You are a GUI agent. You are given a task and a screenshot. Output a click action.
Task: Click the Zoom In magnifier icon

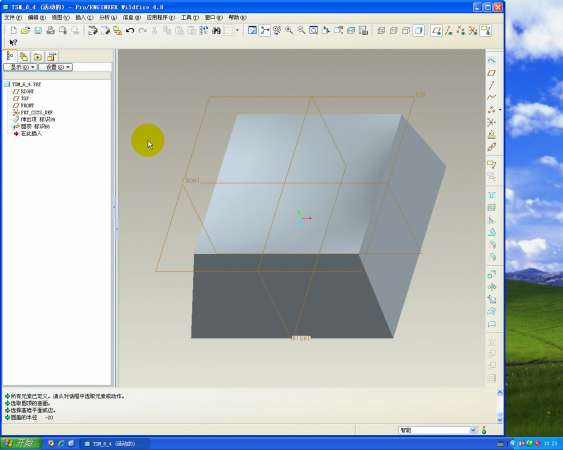coord(289,31)
